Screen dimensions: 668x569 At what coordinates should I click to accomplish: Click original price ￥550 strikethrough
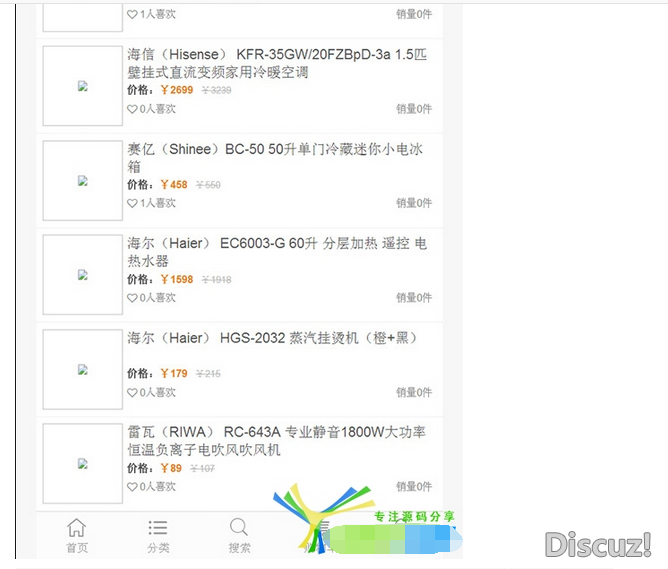point(208,185)
